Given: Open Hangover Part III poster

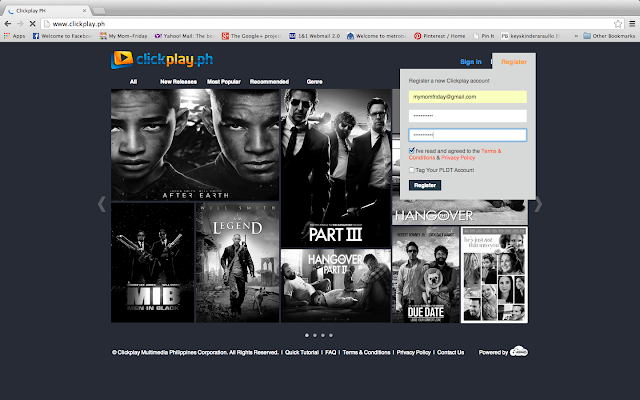Looking at the screenshot, I should (x=336, y=168).
